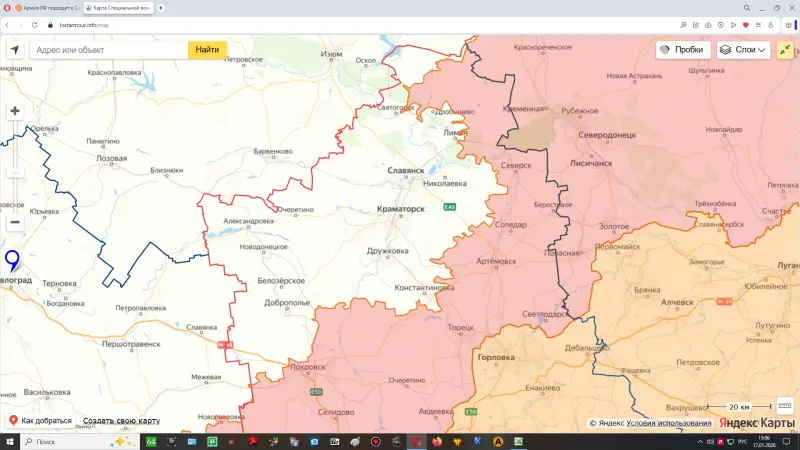800x450 pixels.
Task: Zoom out with the minus button
Action: 15,223
